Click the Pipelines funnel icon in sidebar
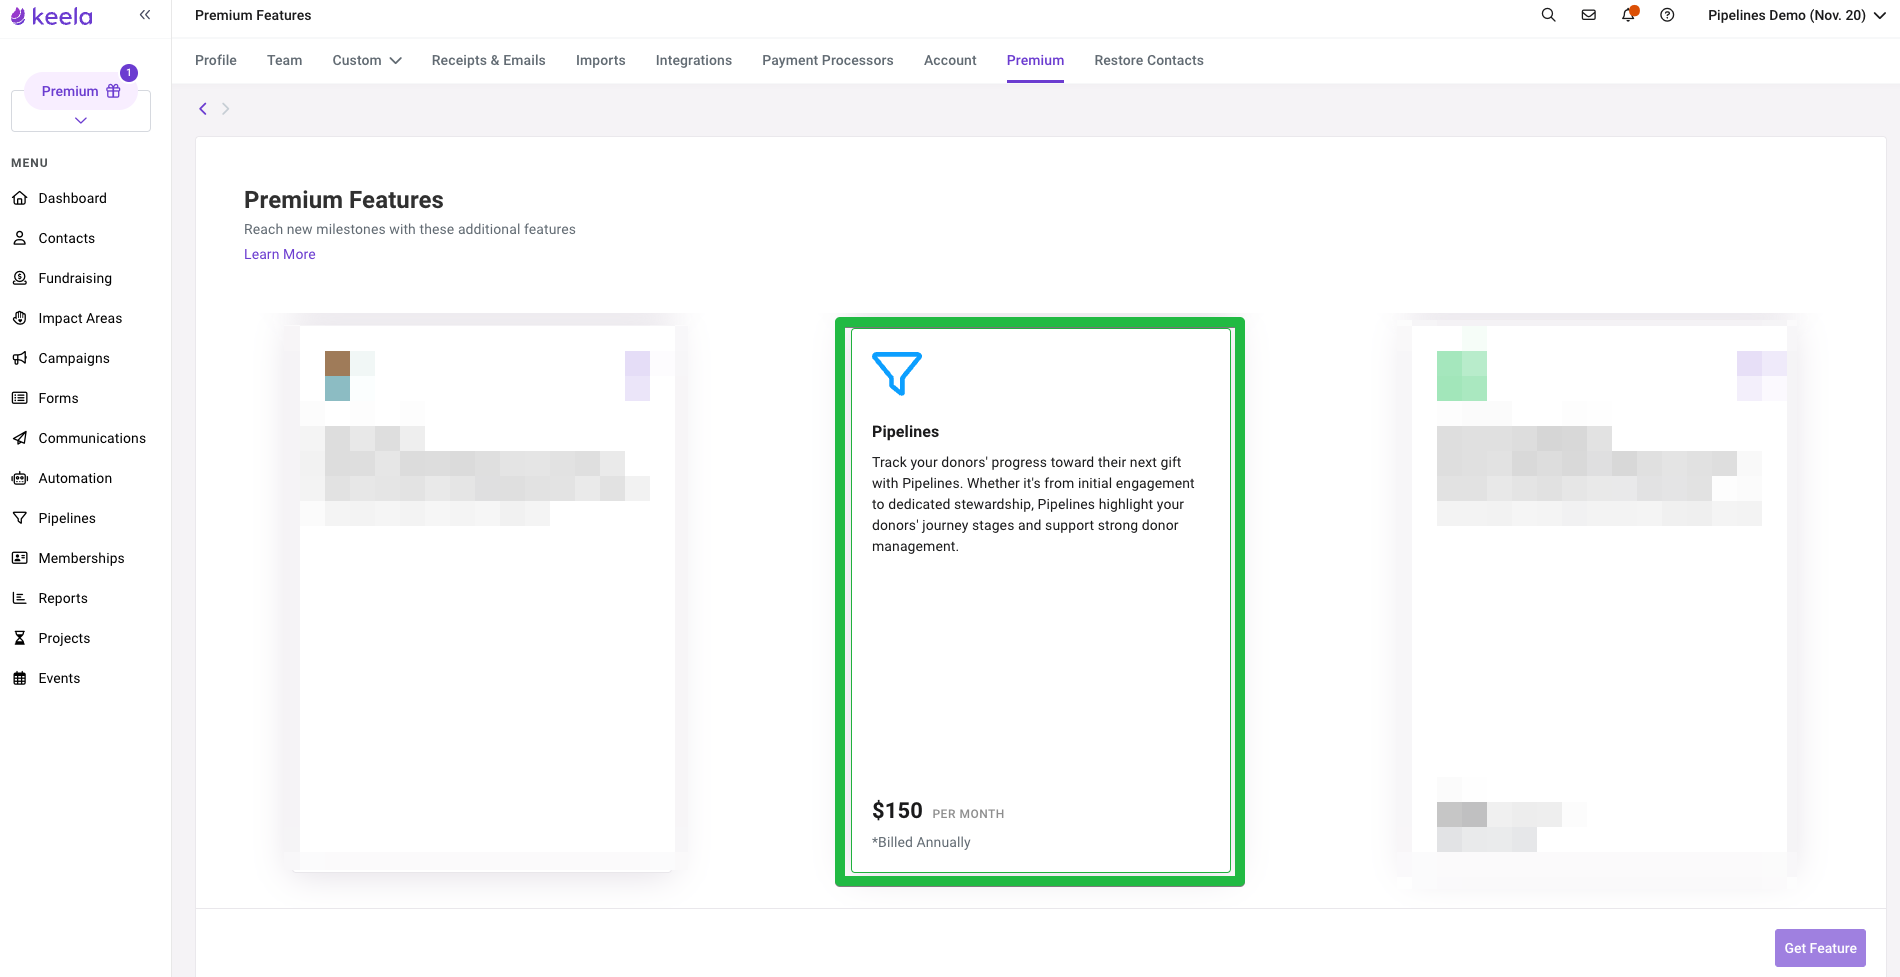Image resolution: width=1900 pixels, height=977 pixels. pyautogui.click(x=19, y=518)
